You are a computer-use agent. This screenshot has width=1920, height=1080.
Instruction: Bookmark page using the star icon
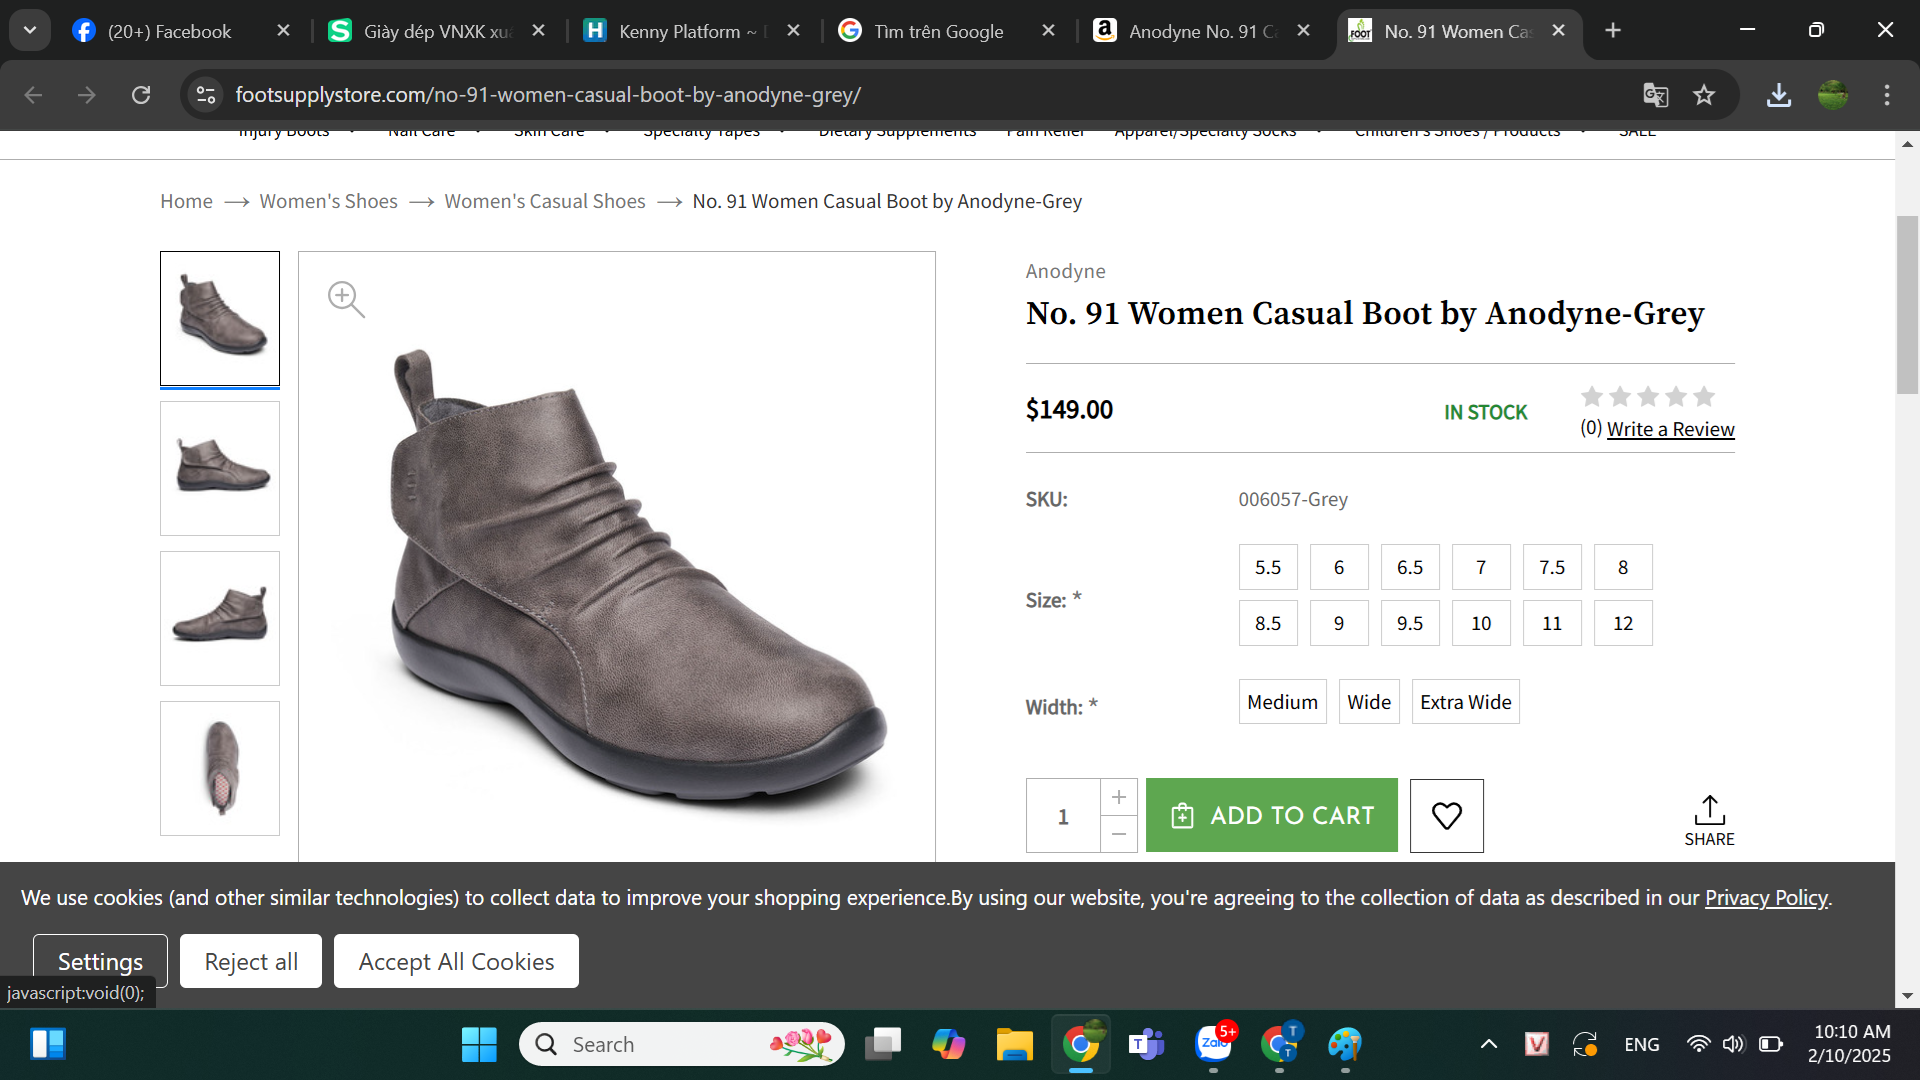pos(1704,95)
